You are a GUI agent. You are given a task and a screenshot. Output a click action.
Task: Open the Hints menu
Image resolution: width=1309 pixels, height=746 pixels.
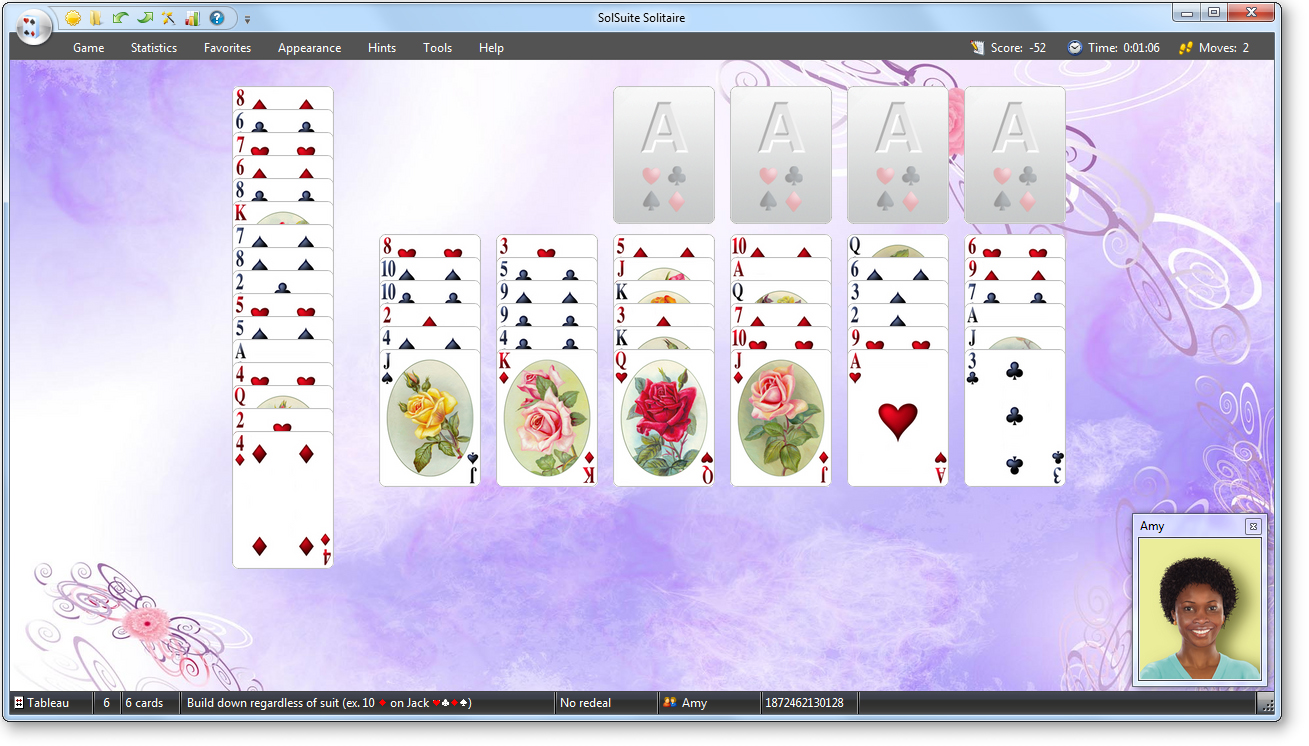click(x=382, y=48)
